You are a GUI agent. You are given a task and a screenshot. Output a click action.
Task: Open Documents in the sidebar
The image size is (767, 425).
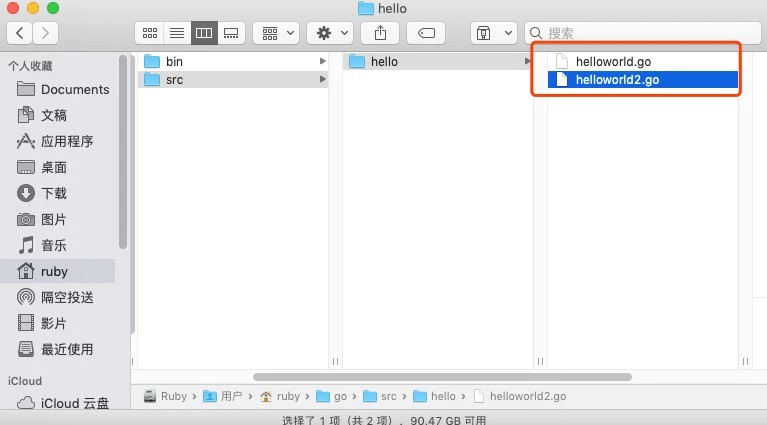[x=74, y=89]
